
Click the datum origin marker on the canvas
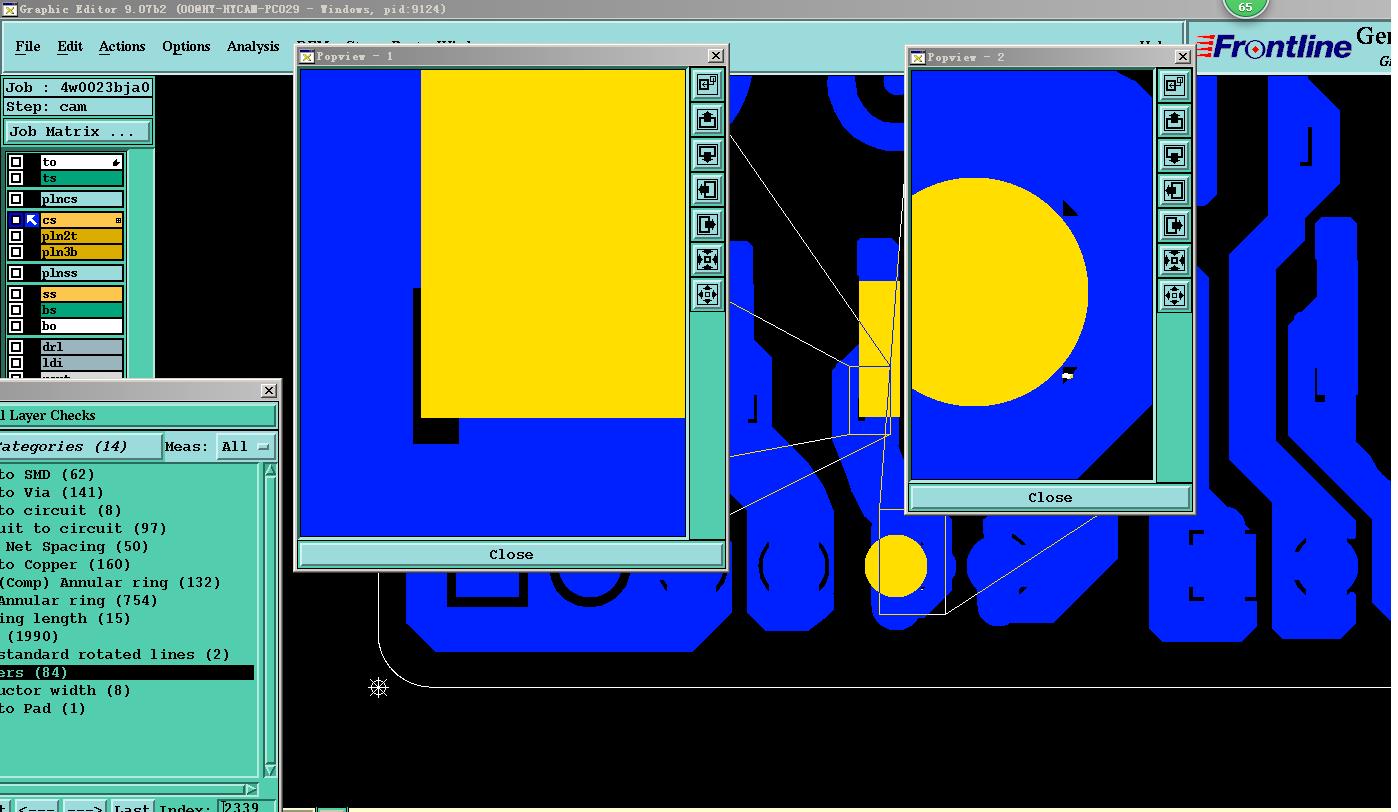point(378,687)
